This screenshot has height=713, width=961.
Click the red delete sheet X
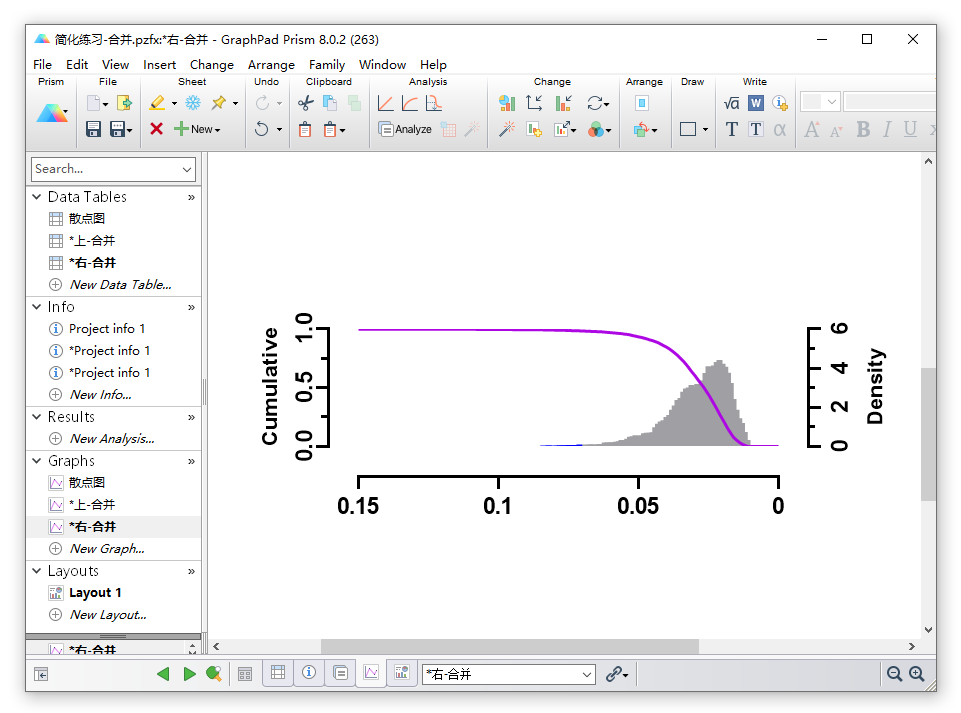pos(156,129)
